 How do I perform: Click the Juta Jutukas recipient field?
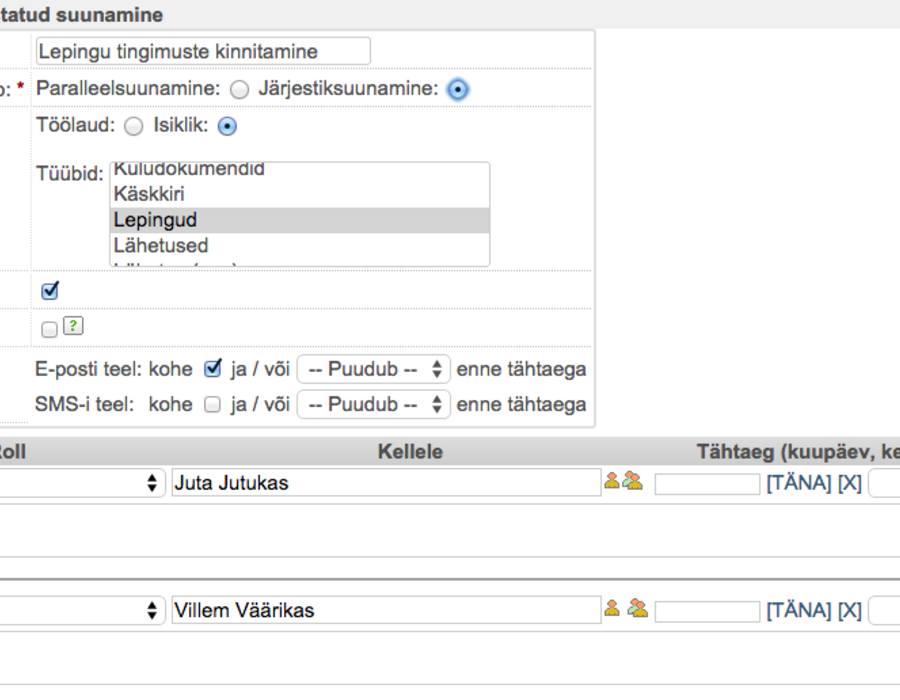click(x=386, y=483)
